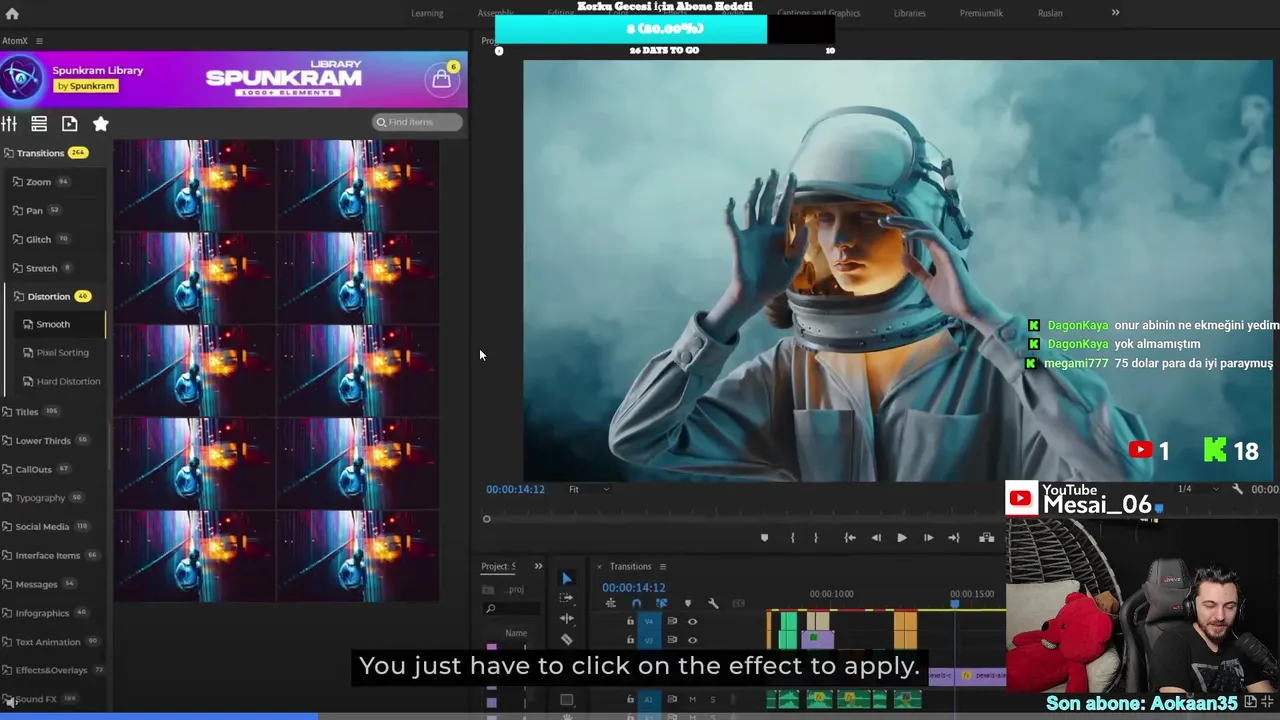Open AtomX media file icon
1280x720 pixels.
coord(69,124)
